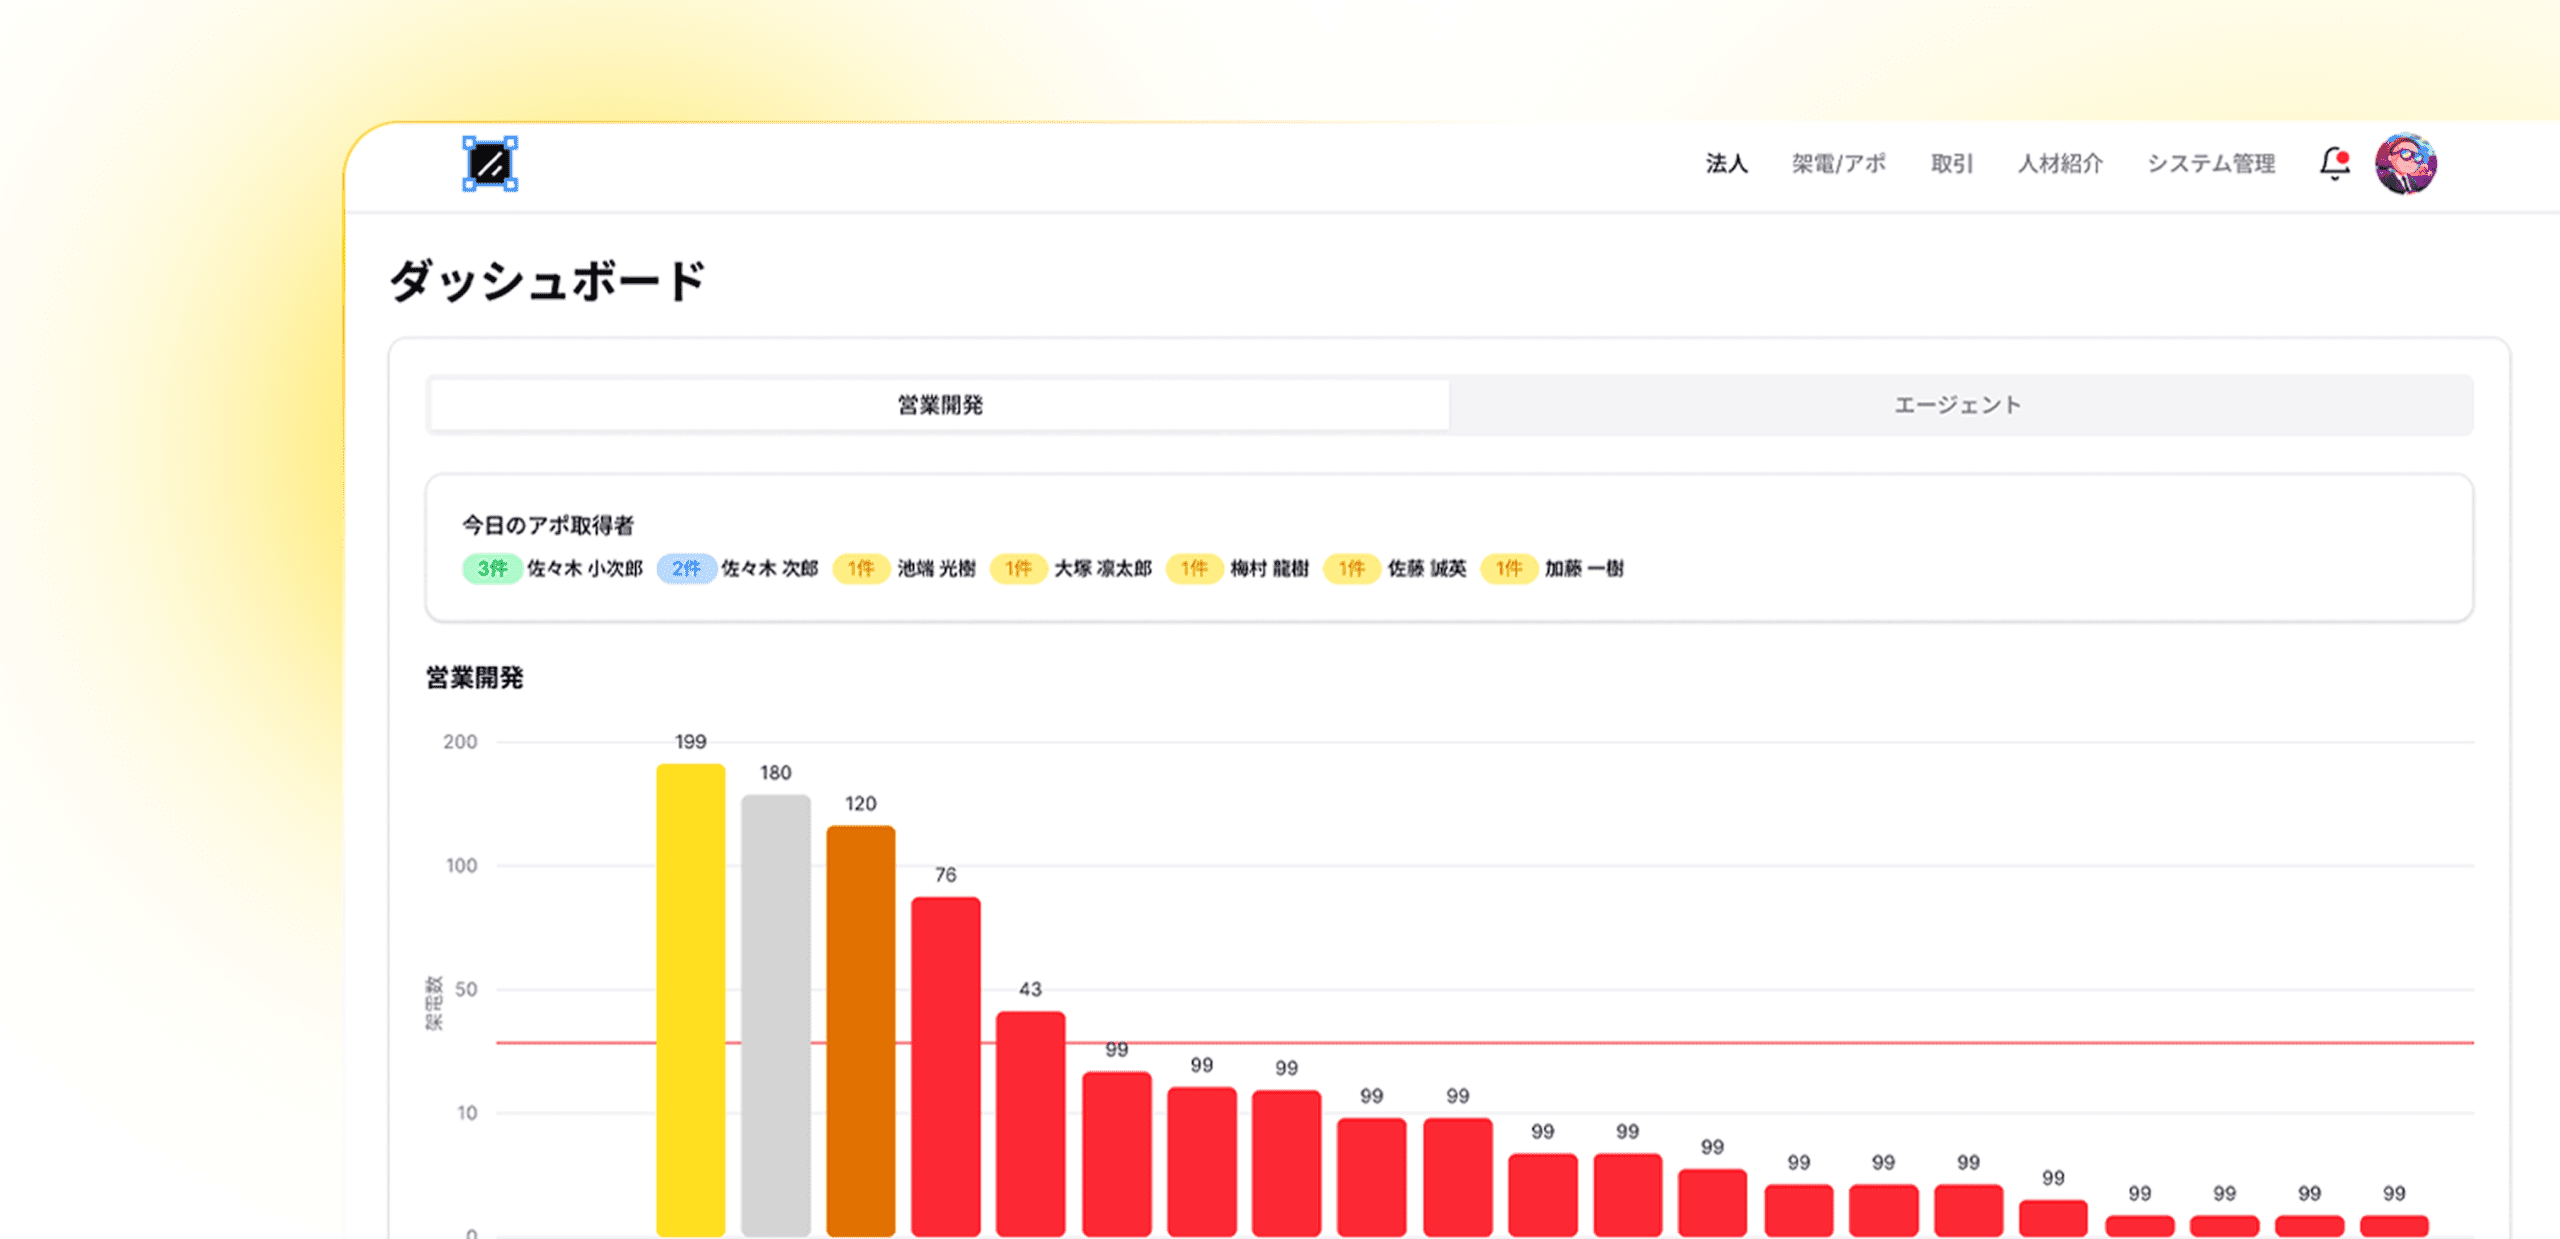2560x1239 pixels.
Task: Switch to the エージェント tab
Action: (x=1957, y=405)
